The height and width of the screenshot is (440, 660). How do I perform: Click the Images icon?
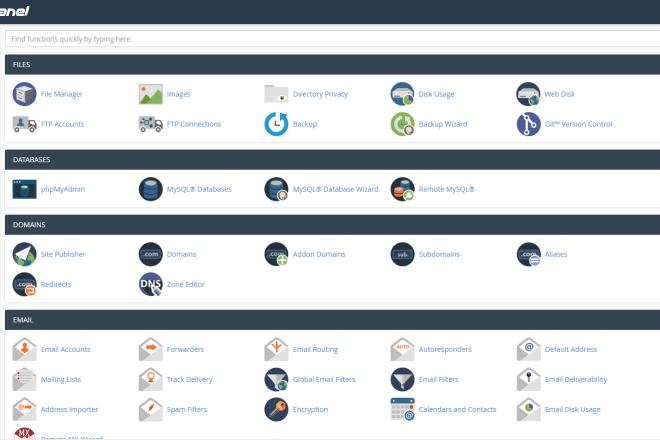tap(151, 94)
